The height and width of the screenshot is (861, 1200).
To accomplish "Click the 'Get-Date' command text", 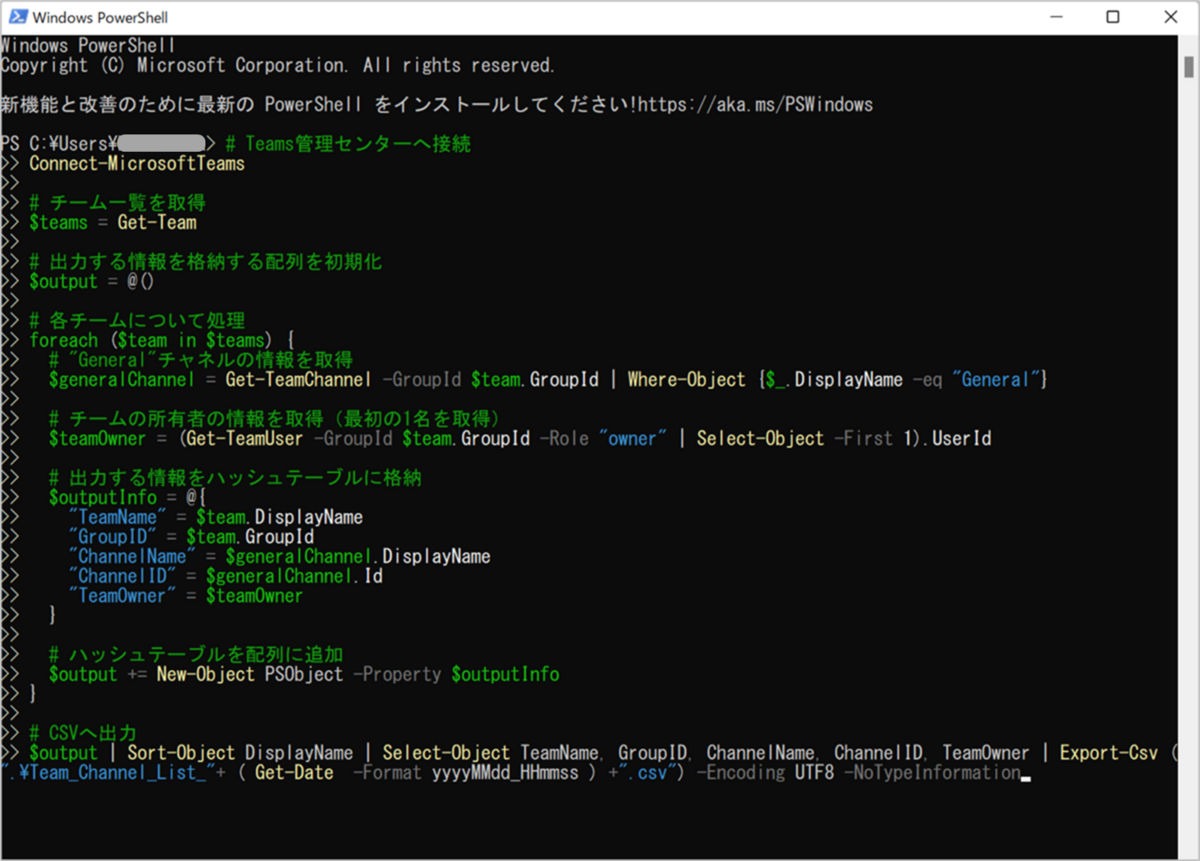I will (x=294, y=772).
